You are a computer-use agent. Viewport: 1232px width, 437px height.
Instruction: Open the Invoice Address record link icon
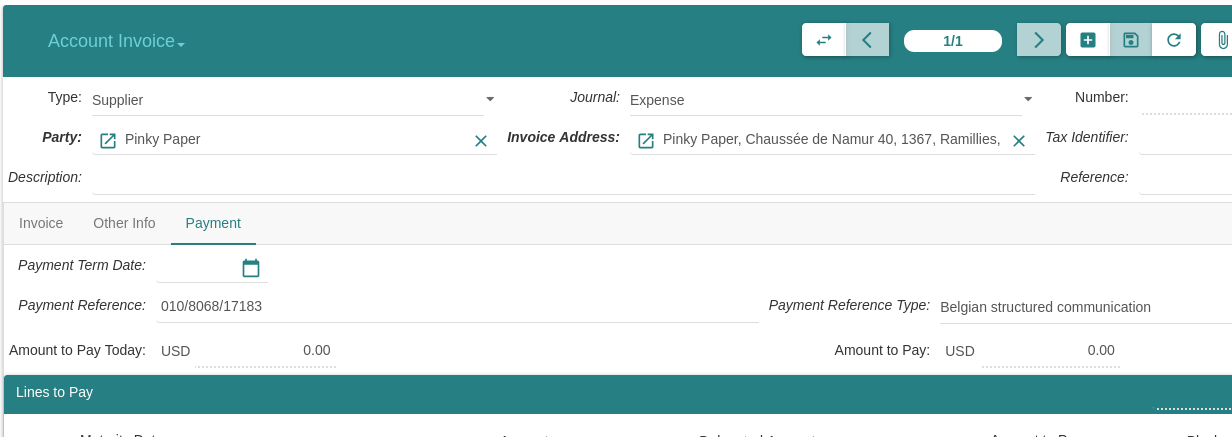[x=646, y=140]
